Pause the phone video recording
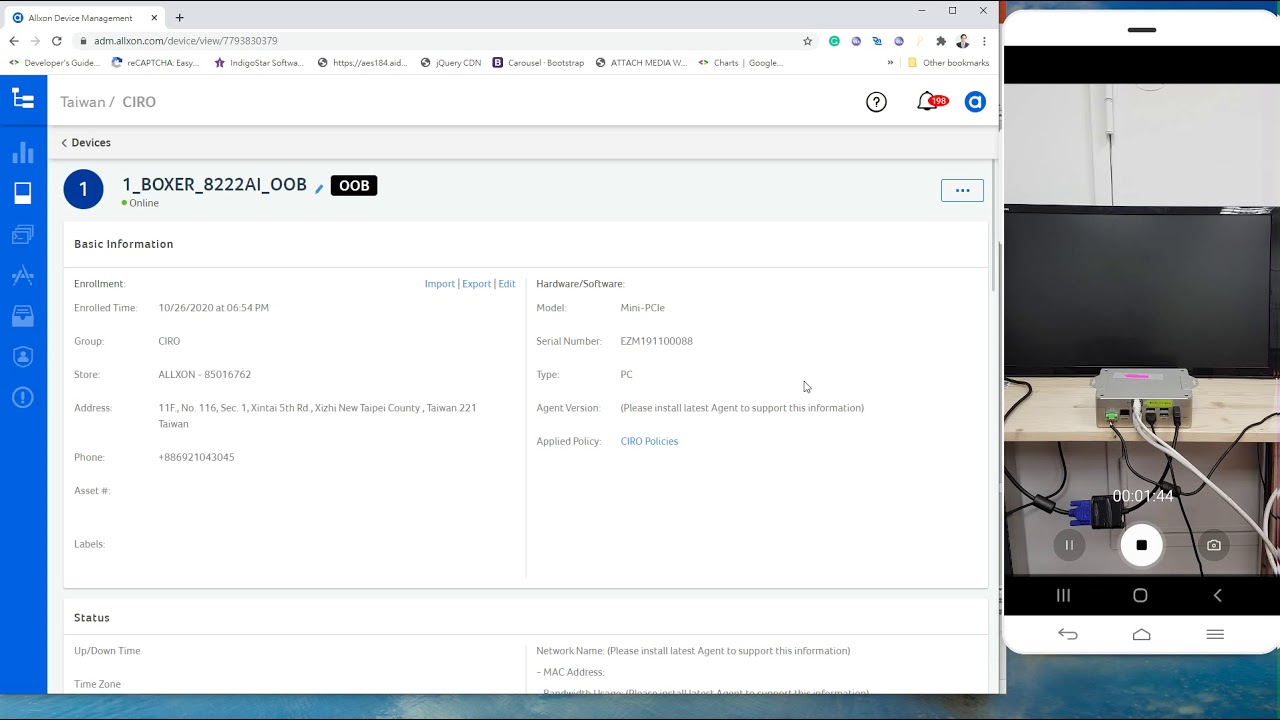1280x720 pixels. (1069, 545)
